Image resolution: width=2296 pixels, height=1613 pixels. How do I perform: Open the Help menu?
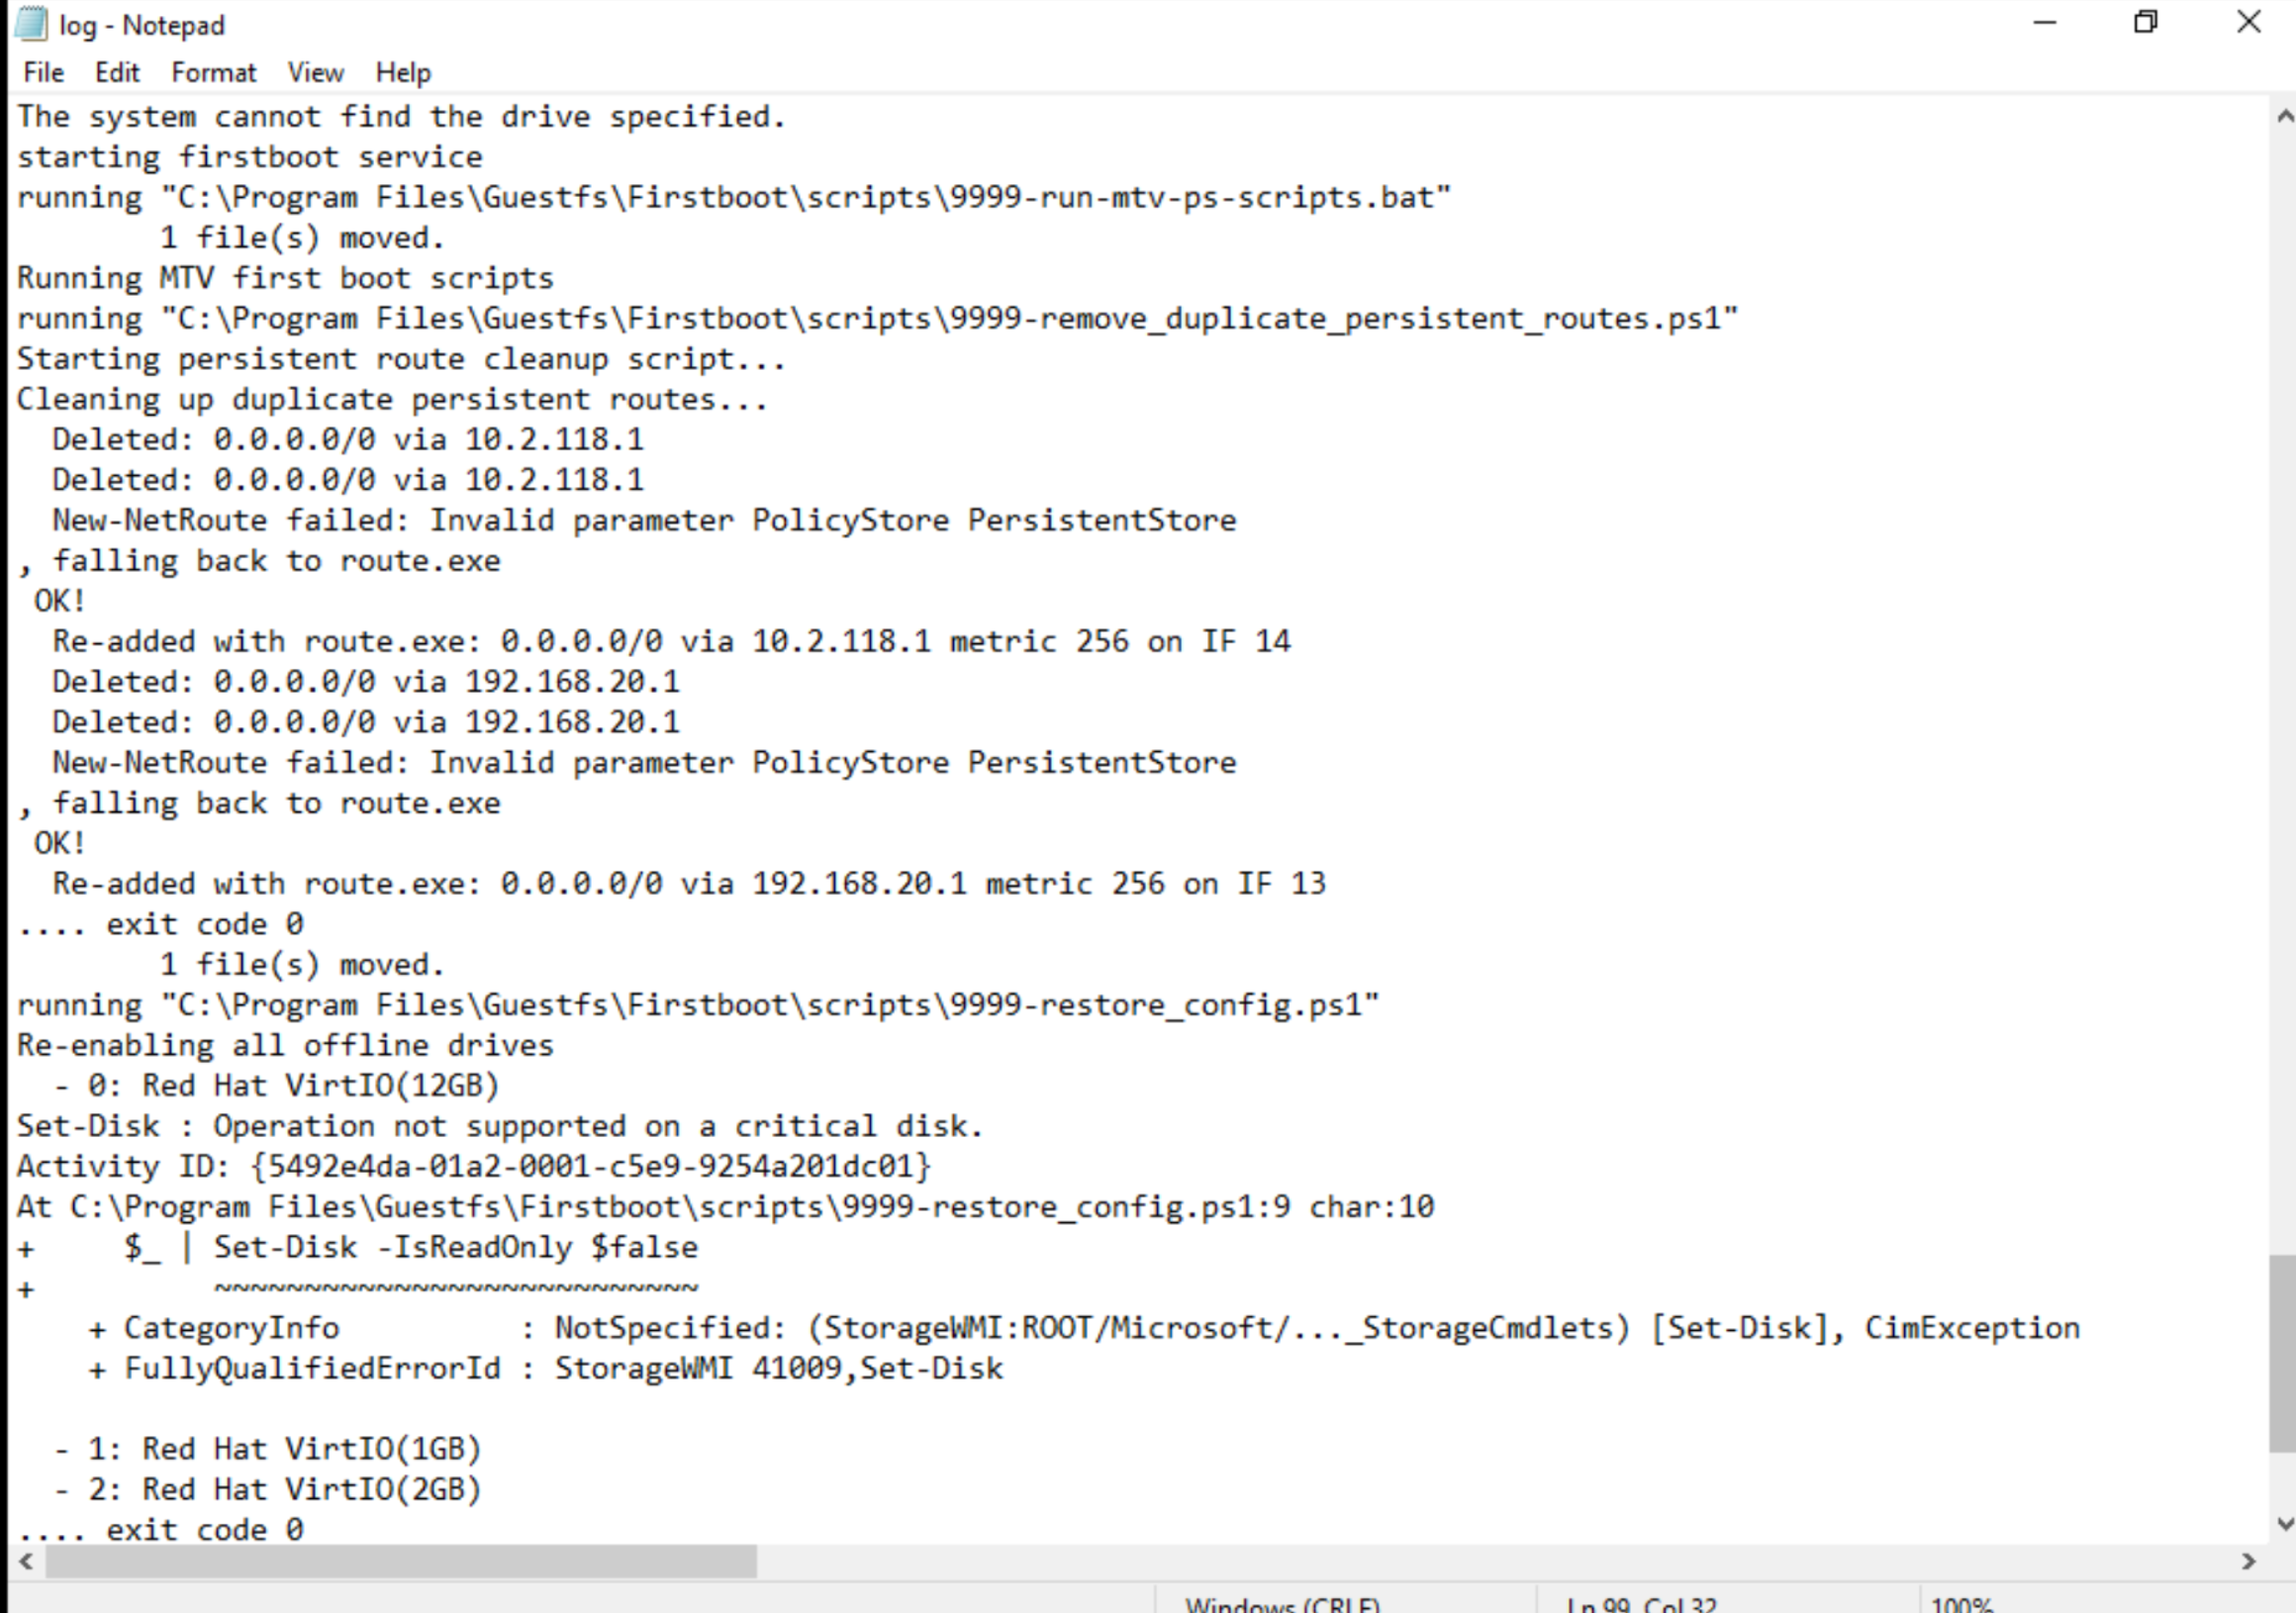(x=403, y=73)
